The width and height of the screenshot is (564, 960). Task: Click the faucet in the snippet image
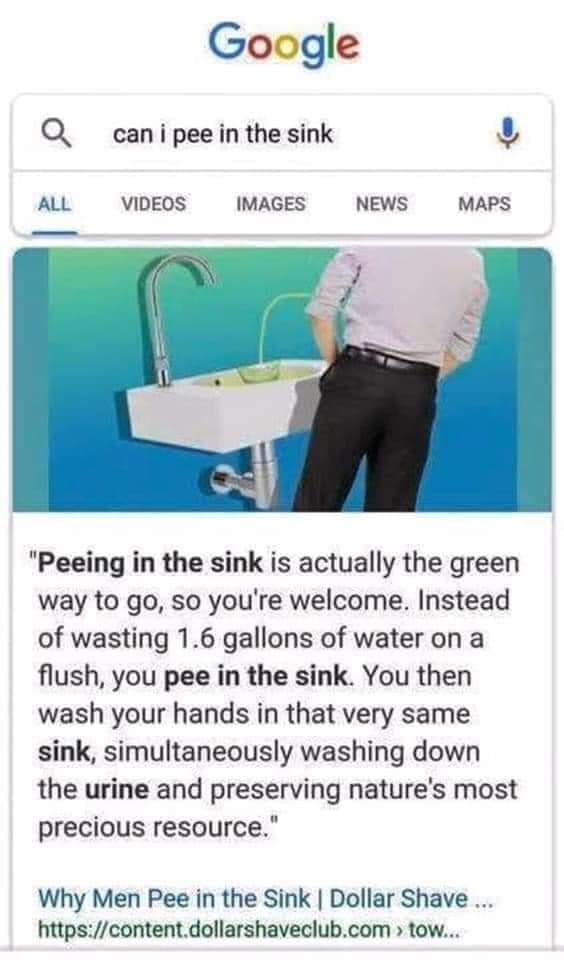(x=175, y=319)
